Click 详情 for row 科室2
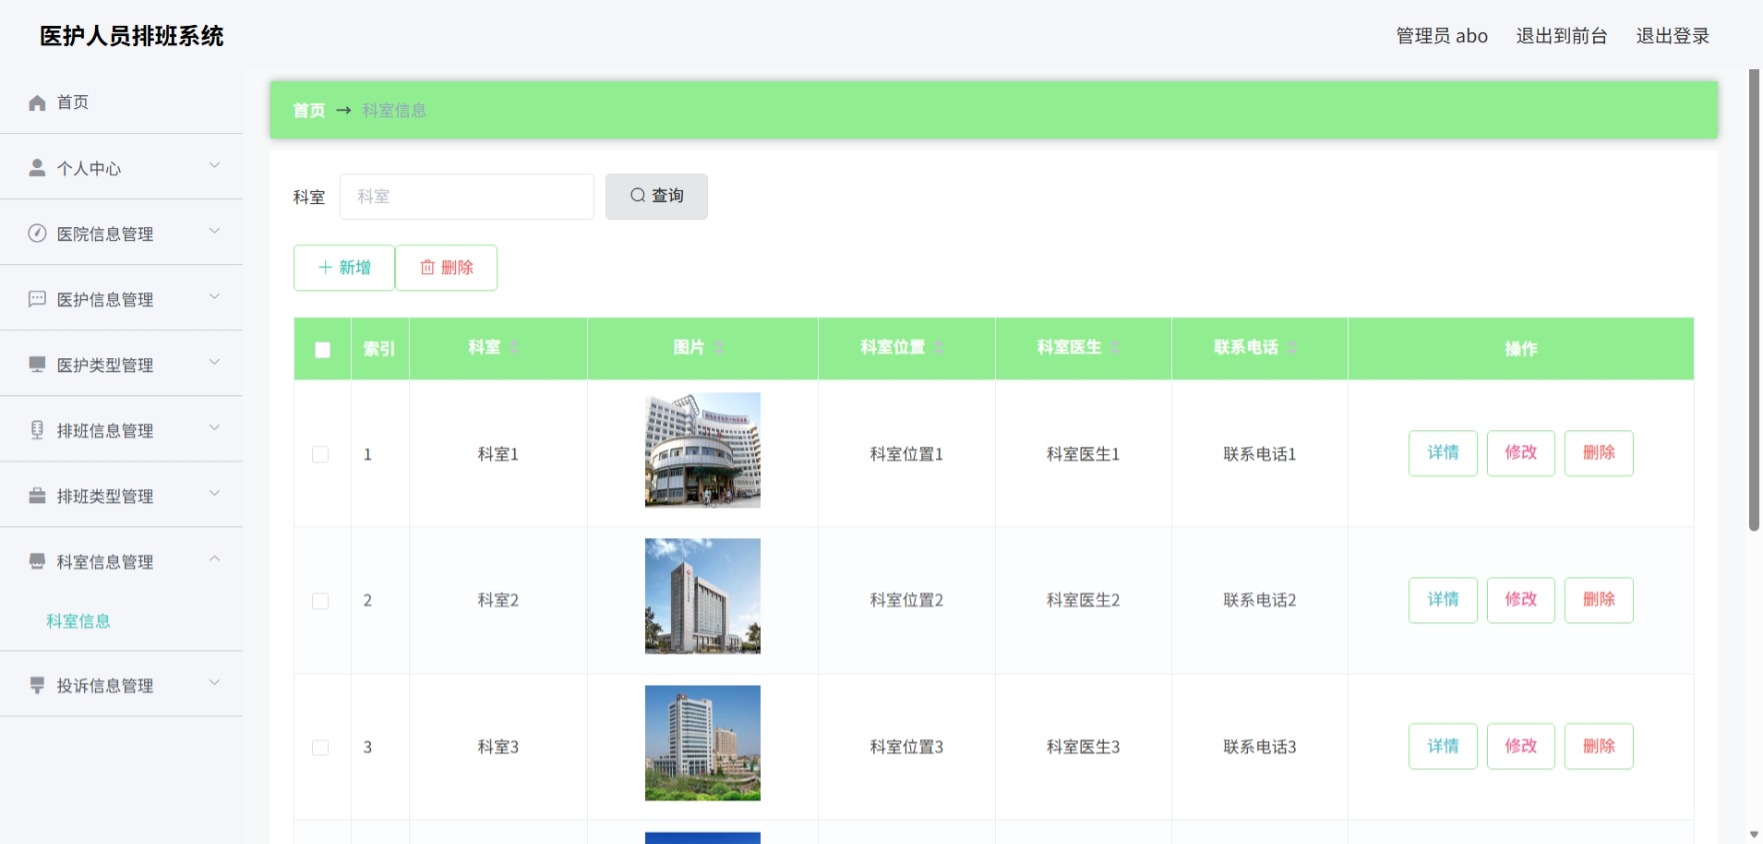Image resolution: width=1763 pixels, height=844 pixels. 1443,600
